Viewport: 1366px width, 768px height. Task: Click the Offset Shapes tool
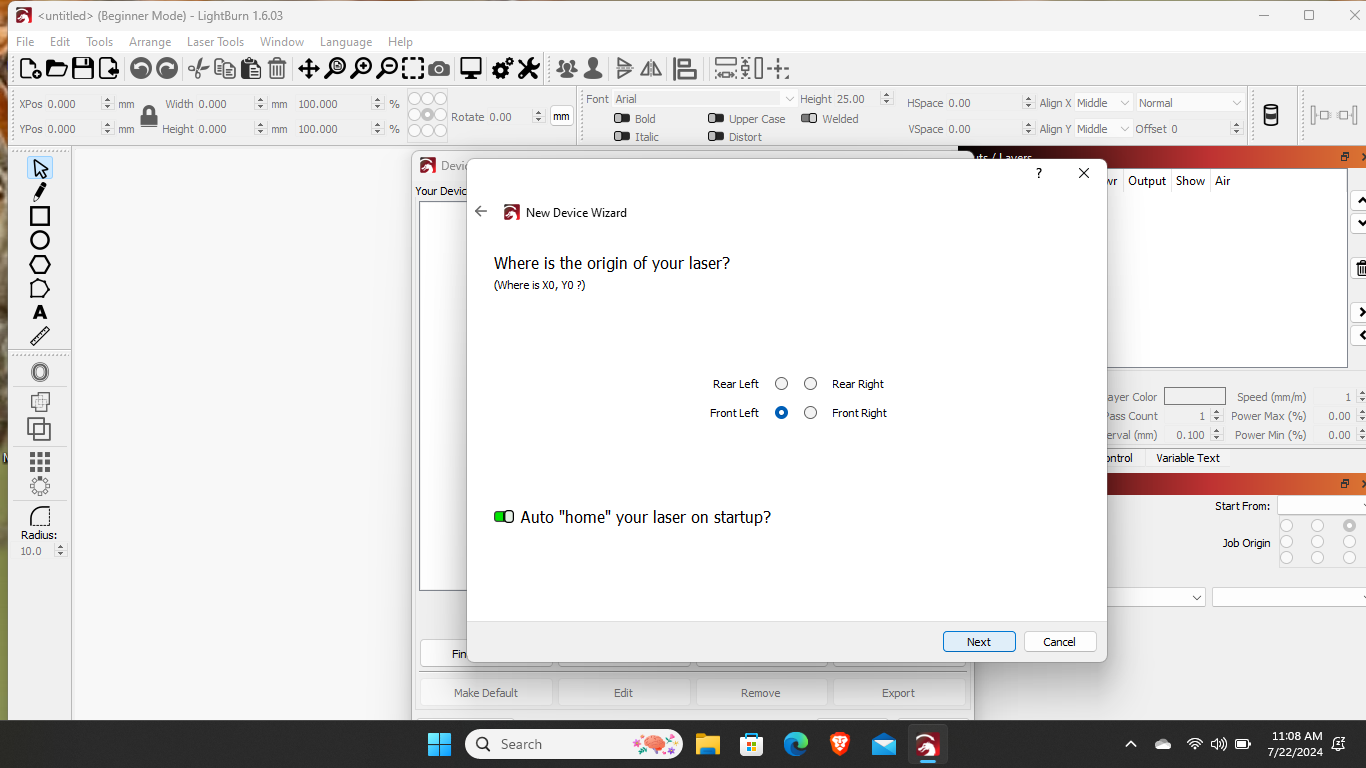pos(40,371)
